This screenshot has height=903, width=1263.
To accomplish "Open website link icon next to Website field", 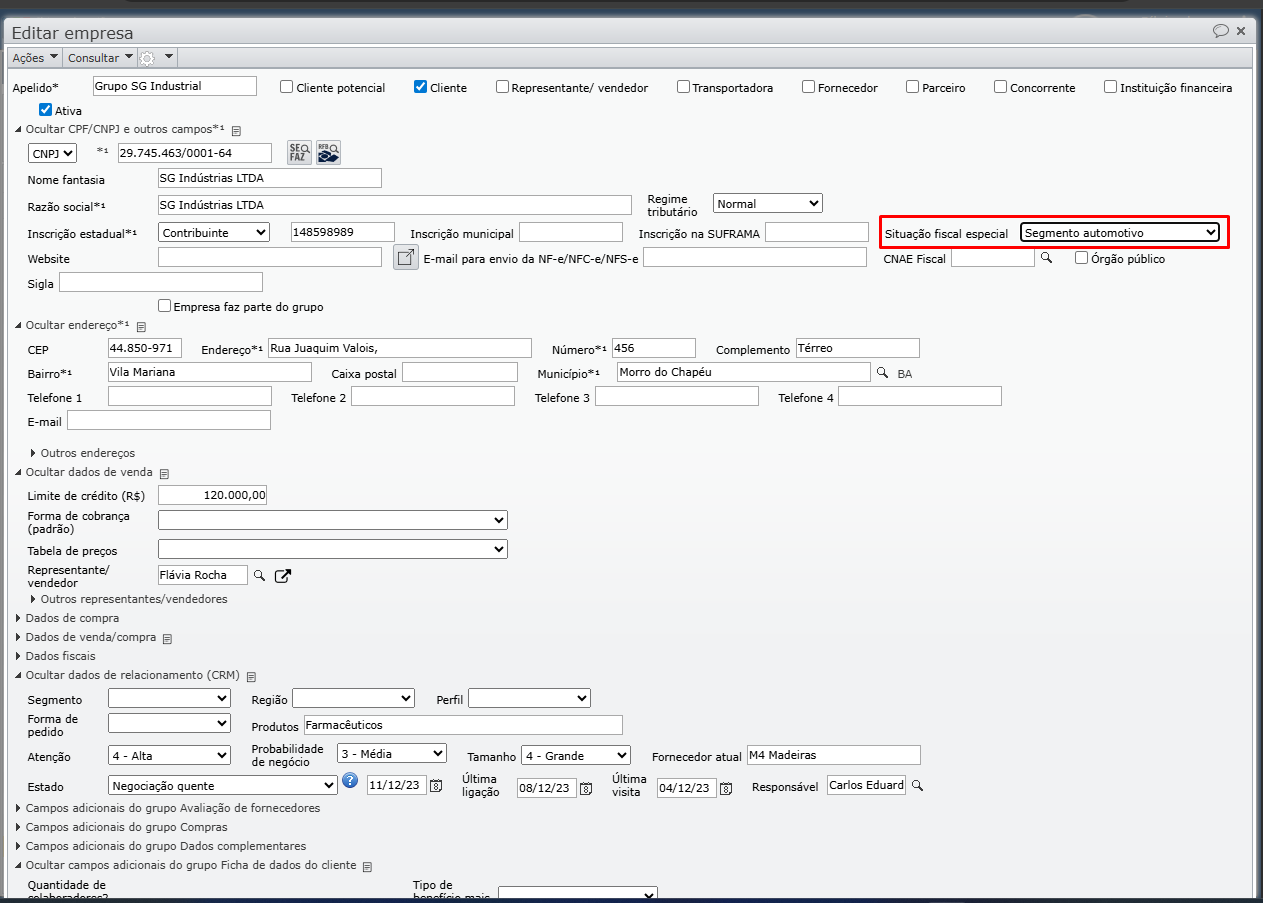I will pos(405,258).
